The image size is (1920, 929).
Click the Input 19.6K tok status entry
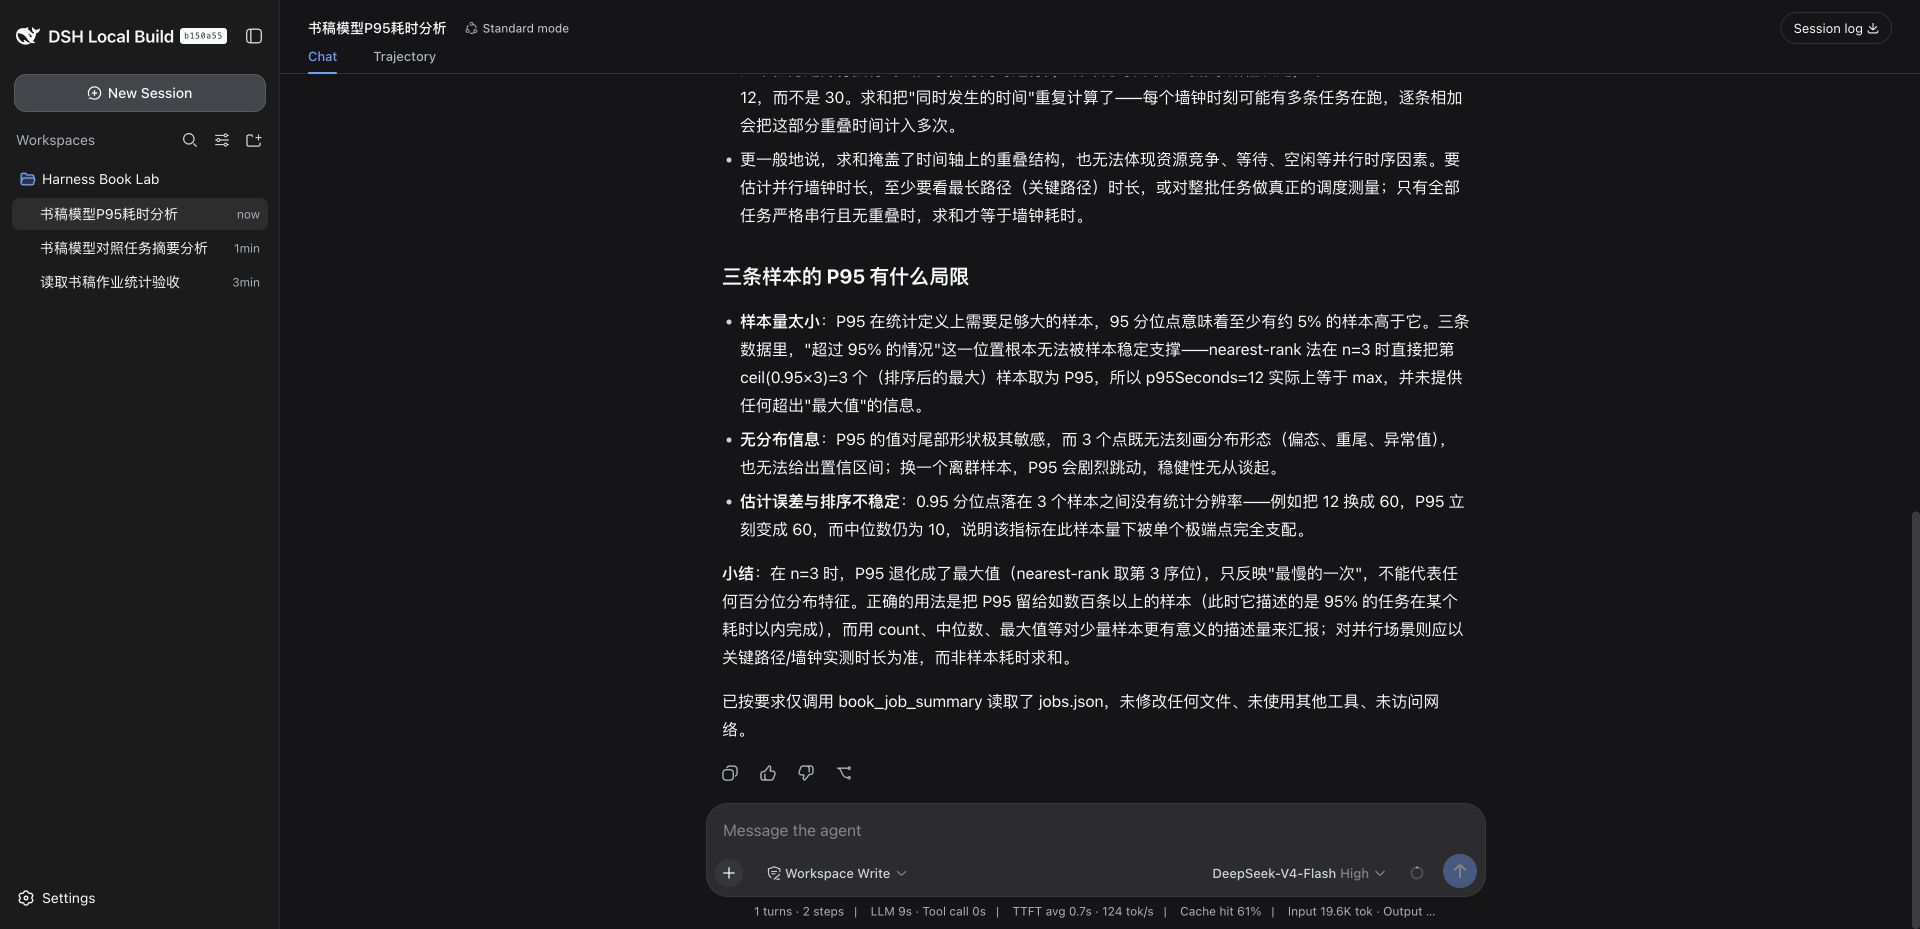coord(1361,912)
